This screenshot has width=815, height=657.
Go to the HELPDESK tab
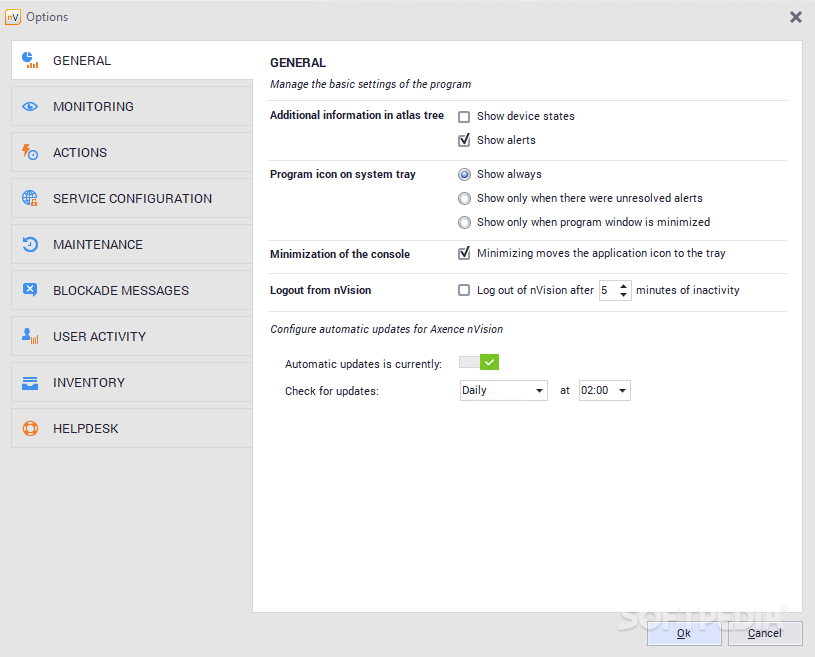132,428
